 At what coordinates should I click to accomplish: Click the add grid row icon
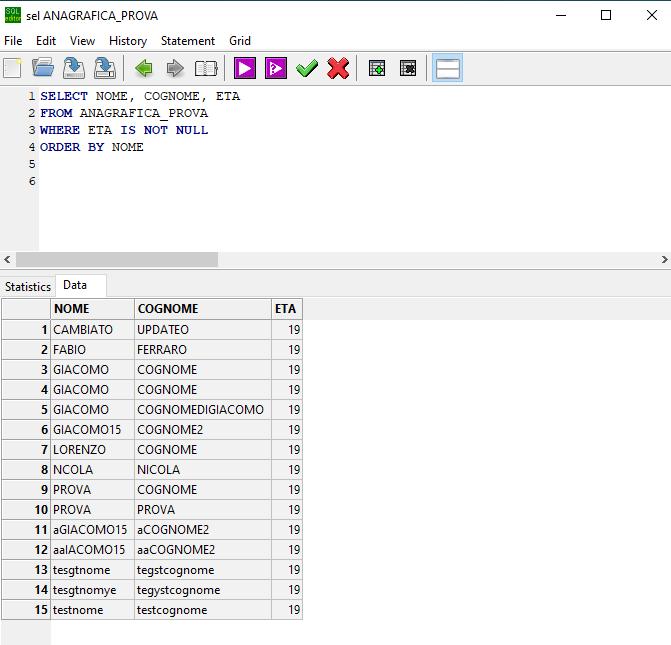pos(377,68)
